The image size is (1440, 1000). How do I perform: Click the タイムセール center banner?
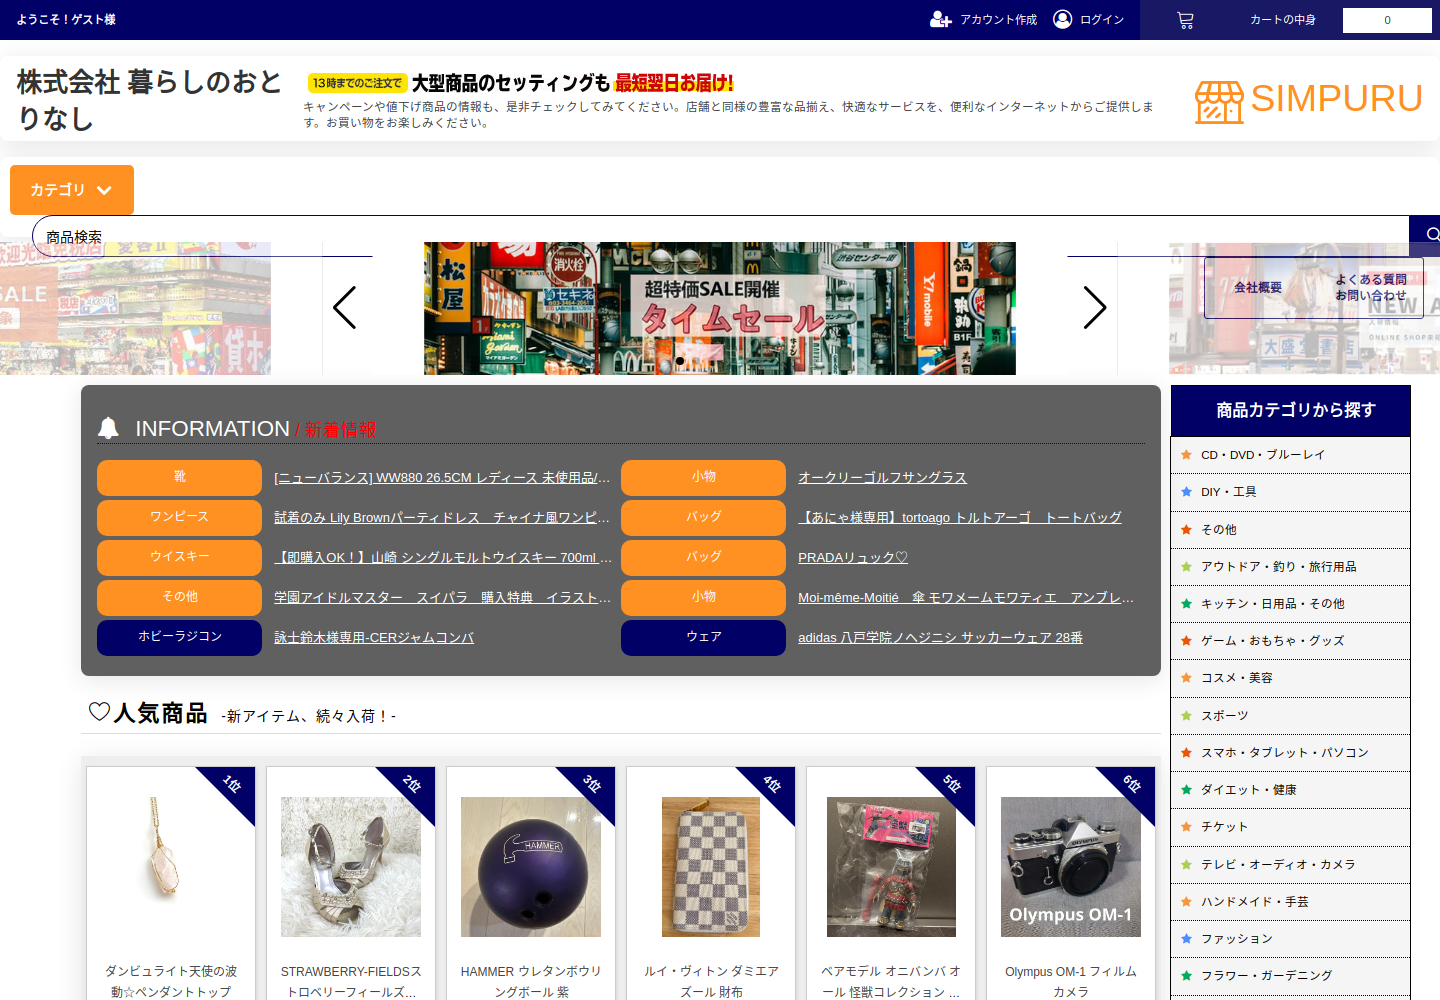click(720, 308)
